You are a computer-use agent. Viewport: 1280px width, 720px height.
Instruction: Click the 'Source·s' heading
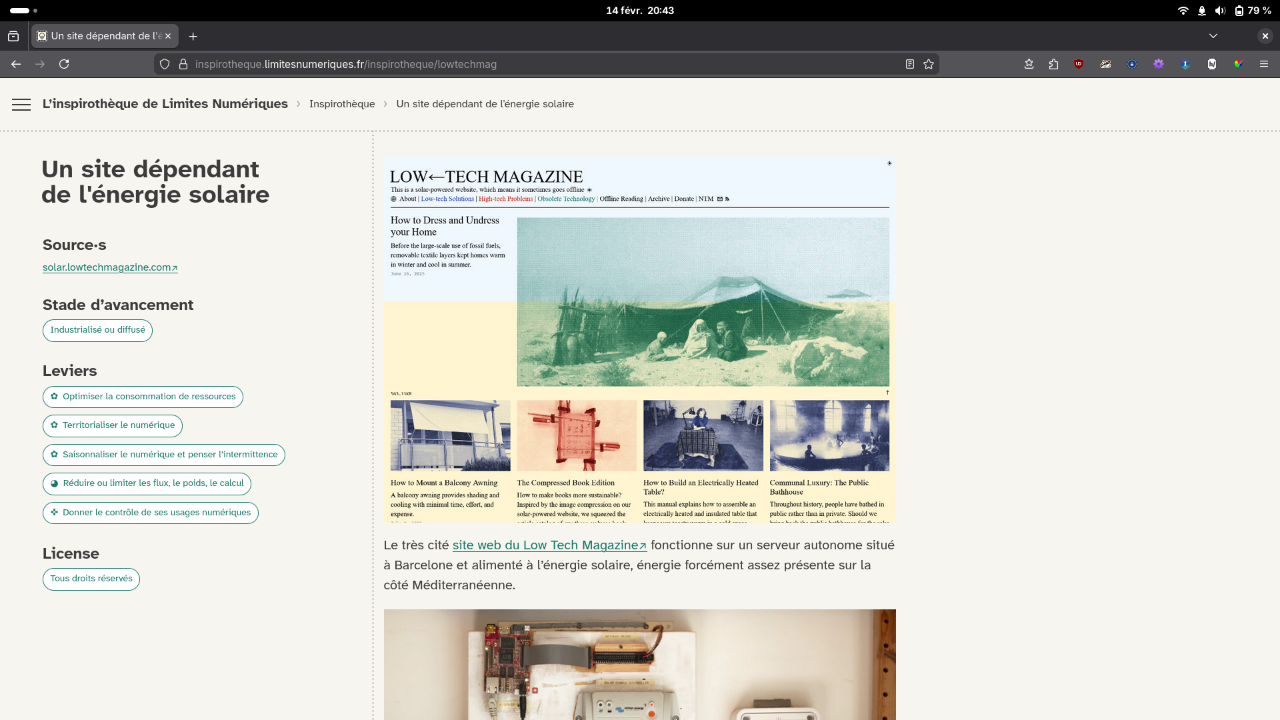(x=74, y=245)
